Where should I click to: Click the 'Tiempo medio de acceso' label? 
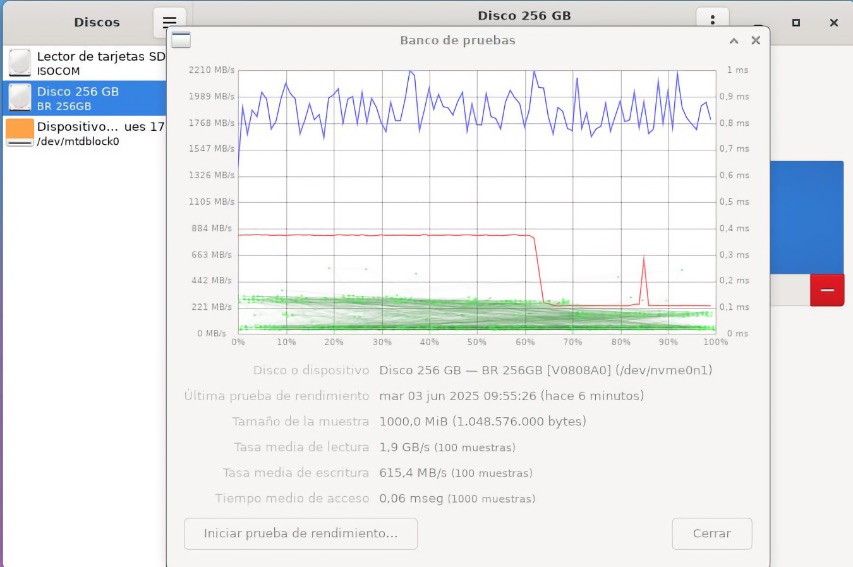click(292, 498)
